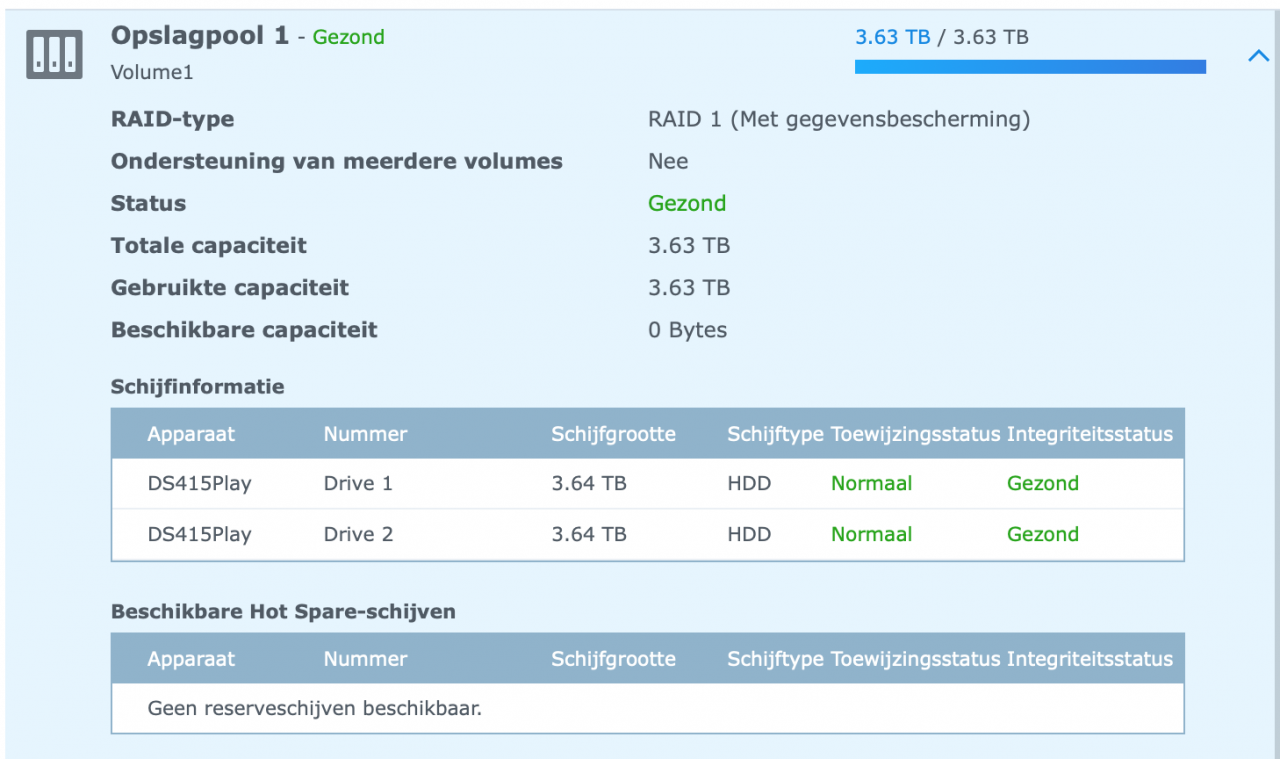Screen dimensions: 1280x759
Task: Click the Volume1 label under pool name
Action: pyautogui.click(x=152, y=73)
